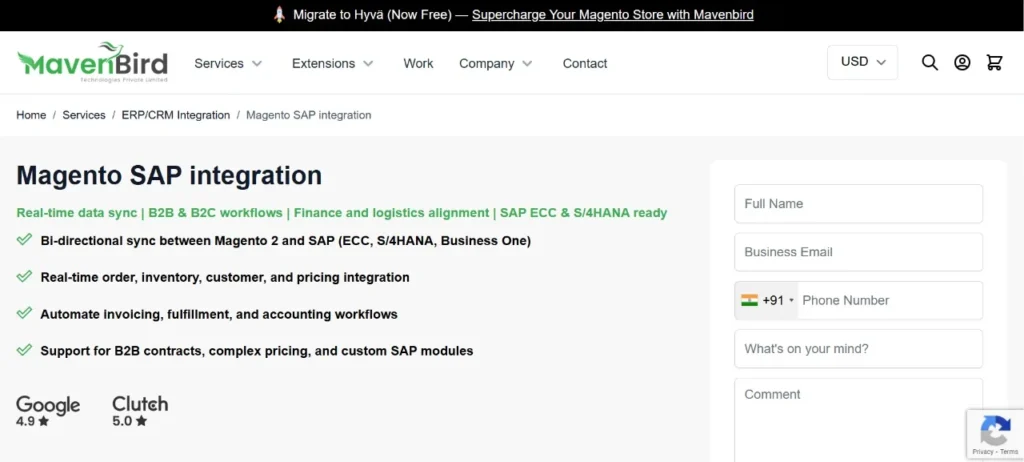This screenshot has height=462, width=1024.
Task: Click the Magento SAP integration heading
Action: point(169,176)
